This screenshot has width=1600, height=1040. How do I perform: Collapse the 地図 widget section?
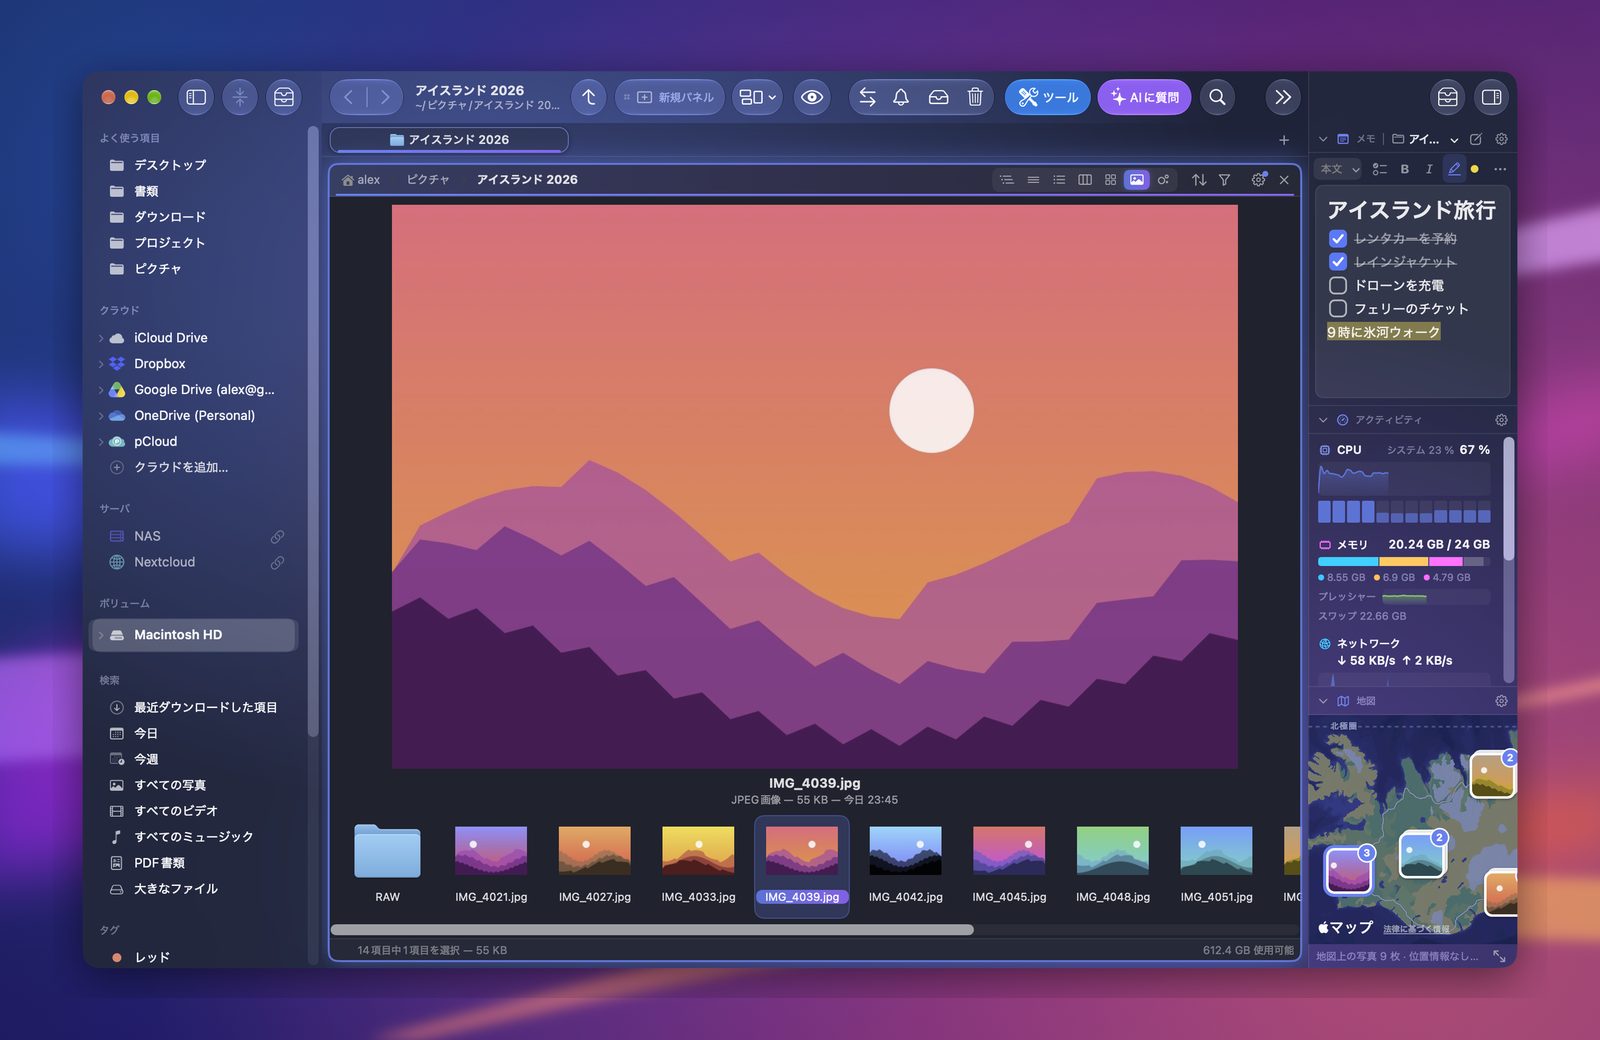1323,701
